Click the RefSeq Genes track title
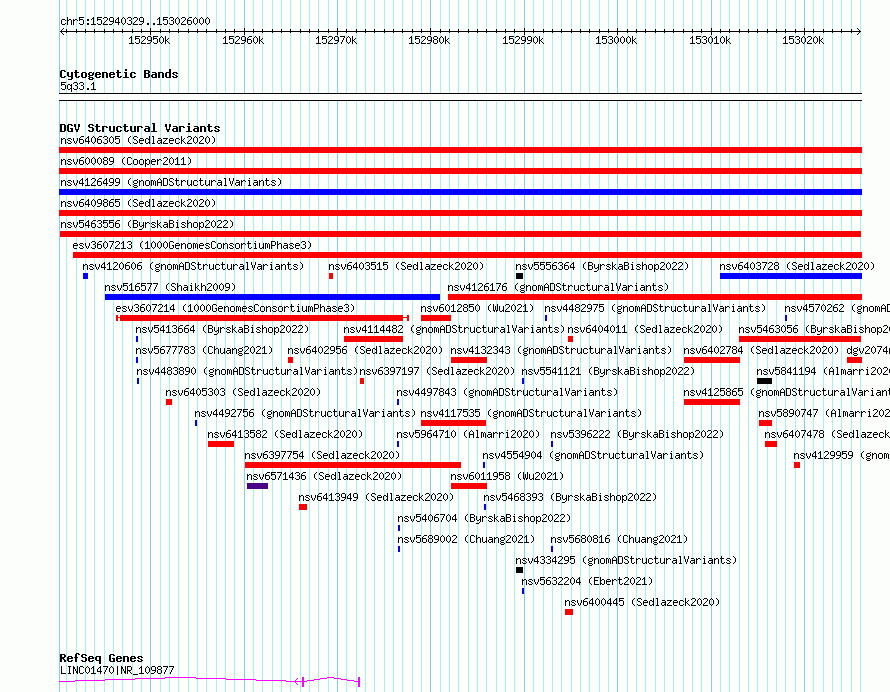 tap(101, 659)
